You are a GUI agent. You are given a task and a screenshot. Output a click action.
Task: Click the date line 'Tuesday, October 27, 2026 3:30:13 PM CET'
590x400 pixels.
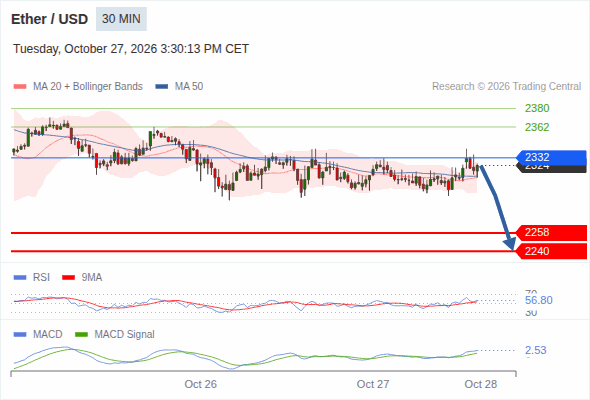tap(131, 49)
